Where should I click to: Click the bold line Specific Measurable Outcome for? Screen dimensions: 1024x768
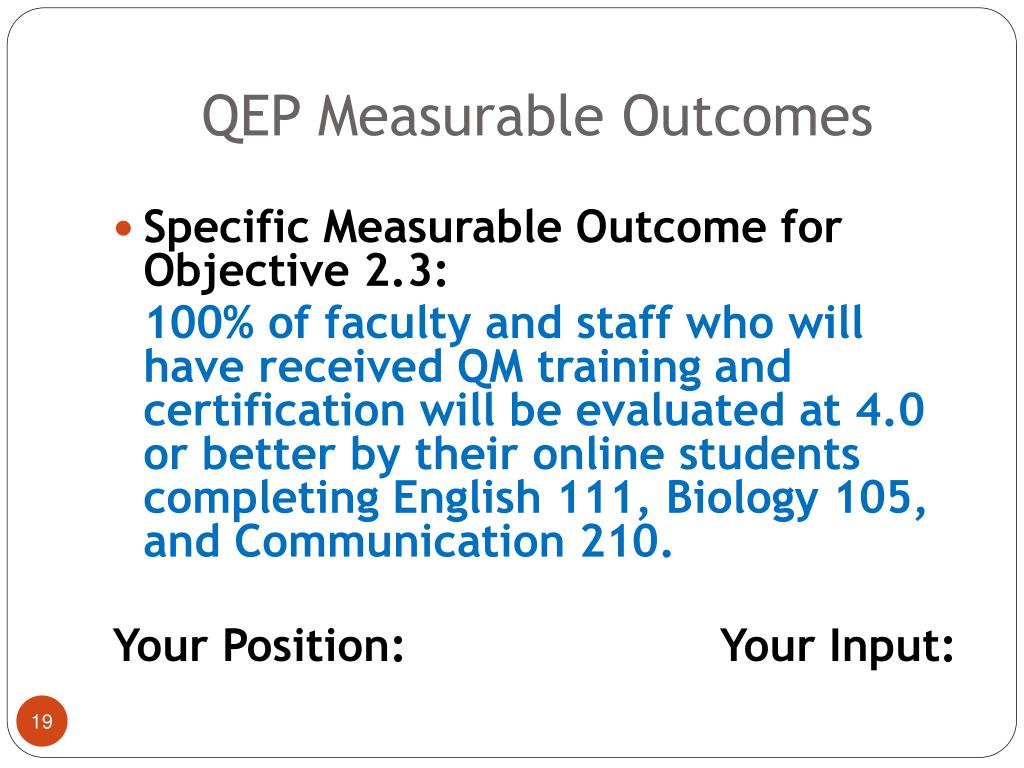point(492,227)
